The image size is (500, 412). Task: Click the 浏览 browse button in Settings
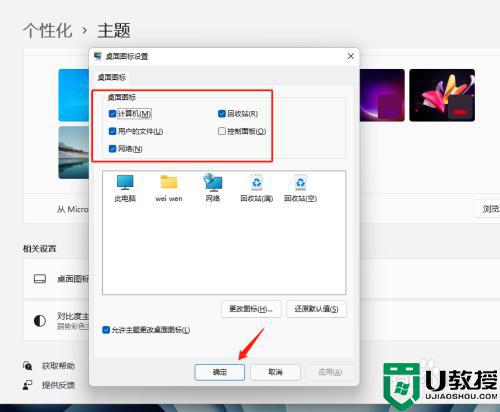tap(488, 209)
